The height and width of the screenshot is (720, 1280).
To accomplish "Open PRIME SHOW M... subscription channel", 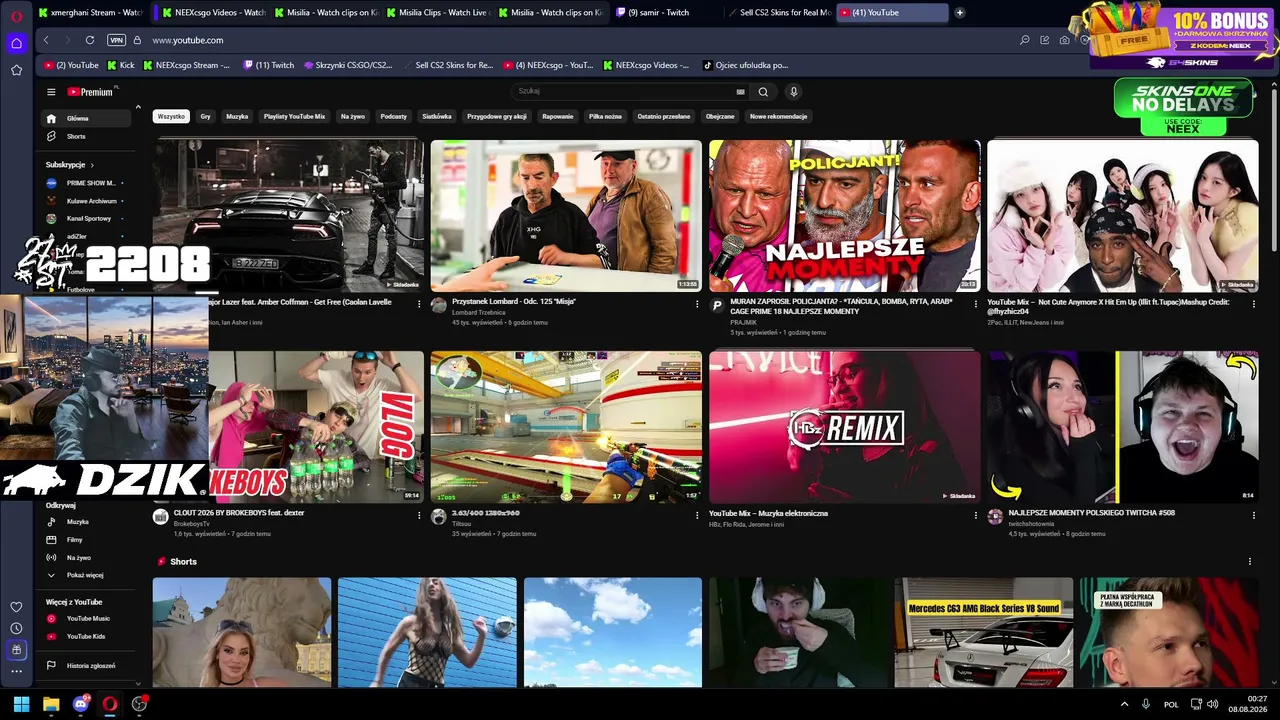I will pyautogui.click(x=87, y=183).
